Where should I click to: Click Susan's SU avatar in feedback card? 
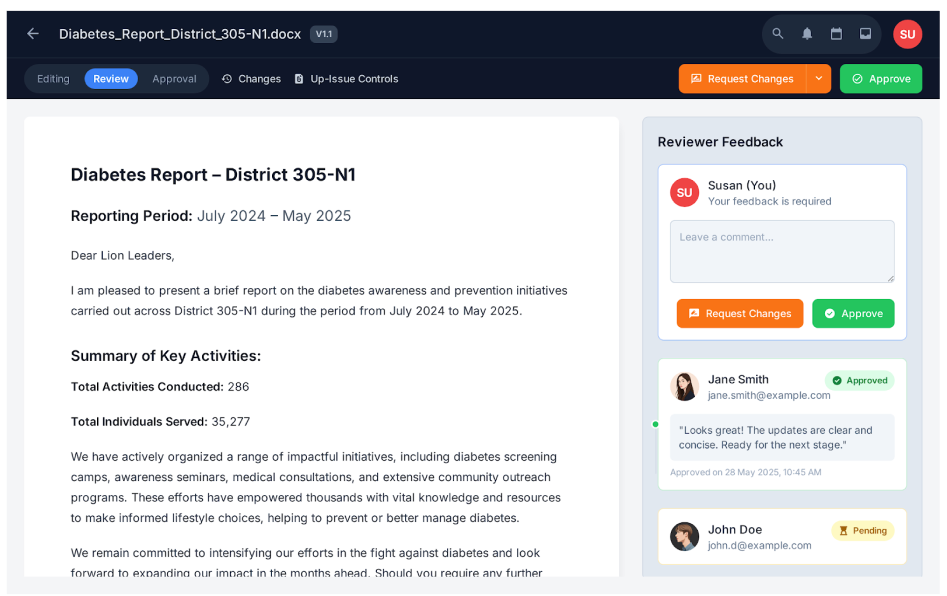coord(684,193)
